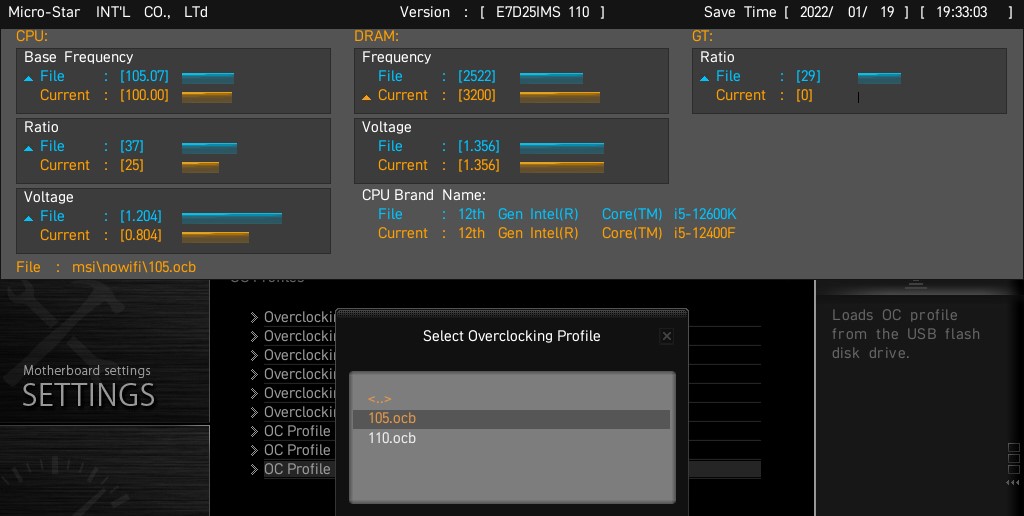Click the save time 19:33:03

coord(962,12)
